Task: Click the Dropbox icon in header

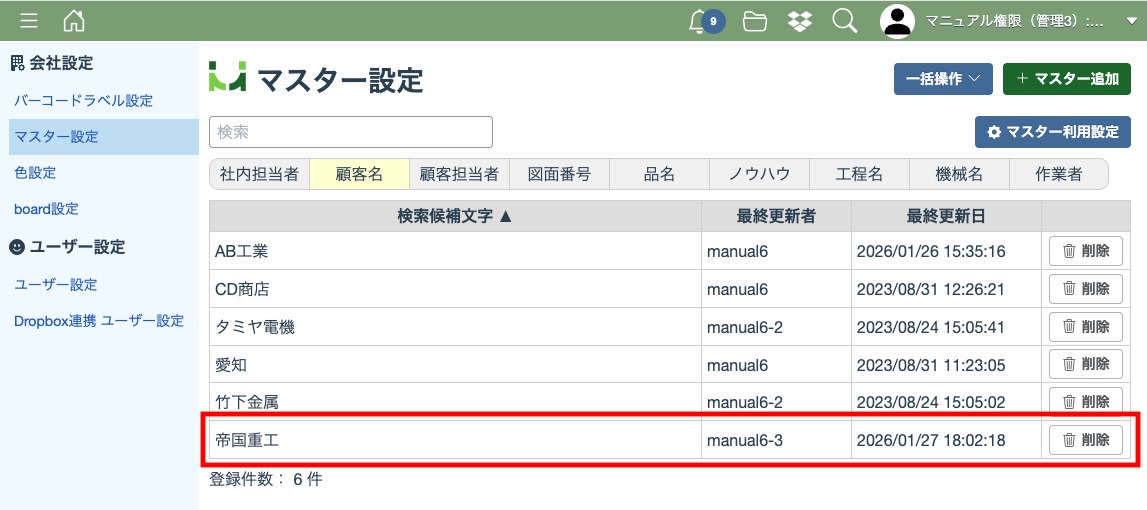Action: pos(800,21)
